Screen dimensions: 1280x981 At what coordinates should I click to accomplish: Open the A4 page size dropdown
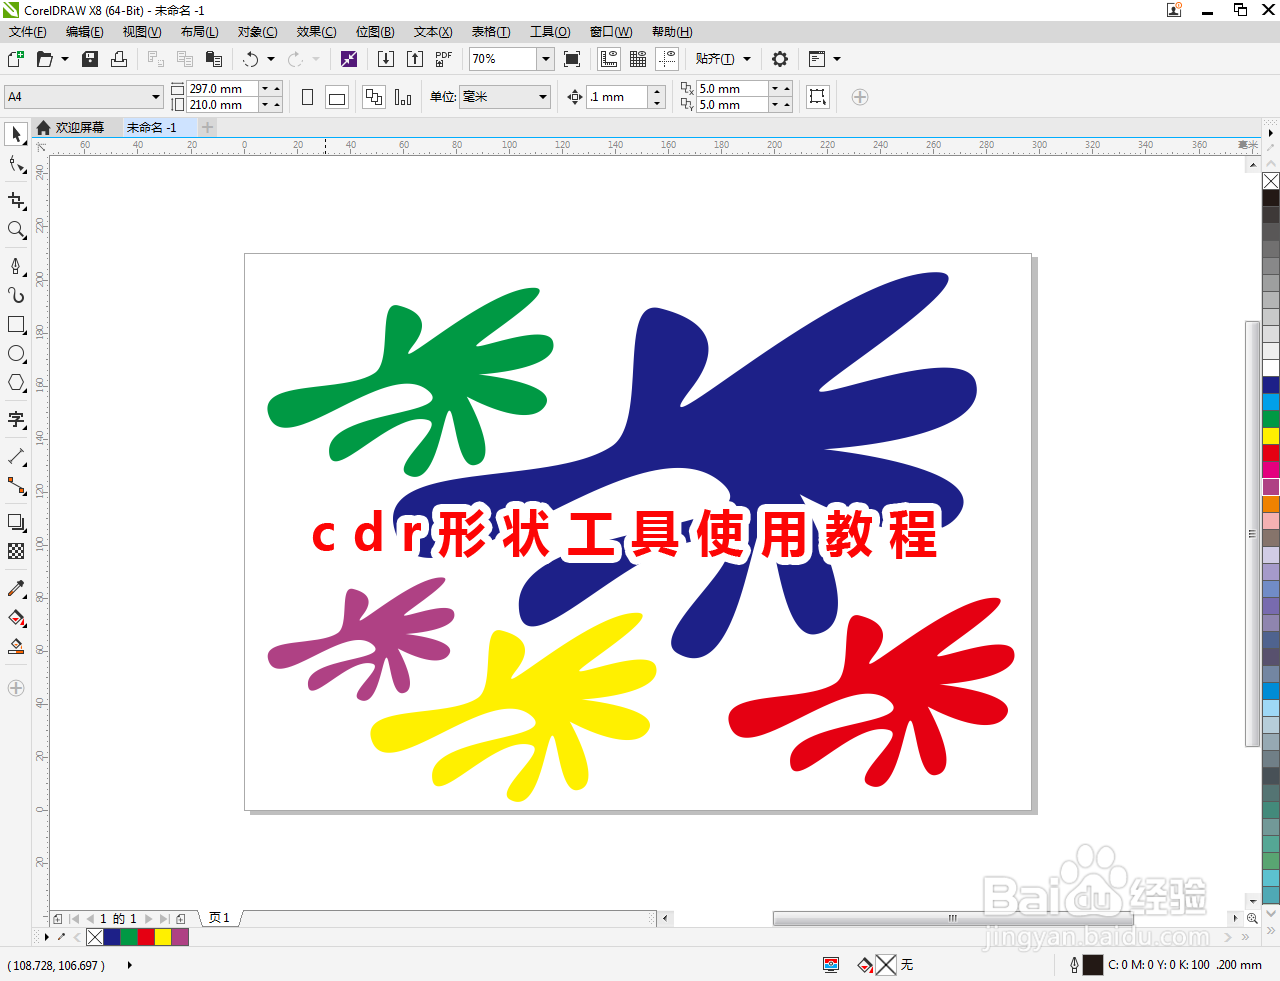click(x=155, y=96)
